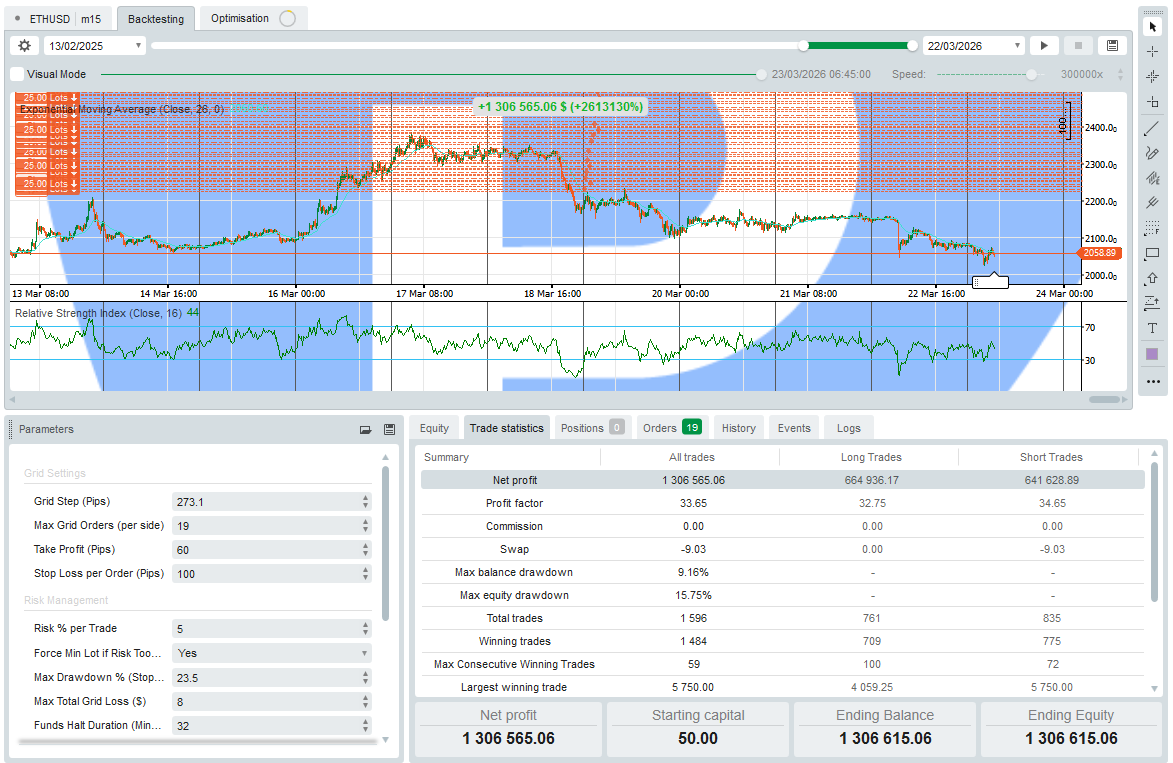Switch to the Optimisation tab
The image size is (1173, 763).
(x=240, y=18)
